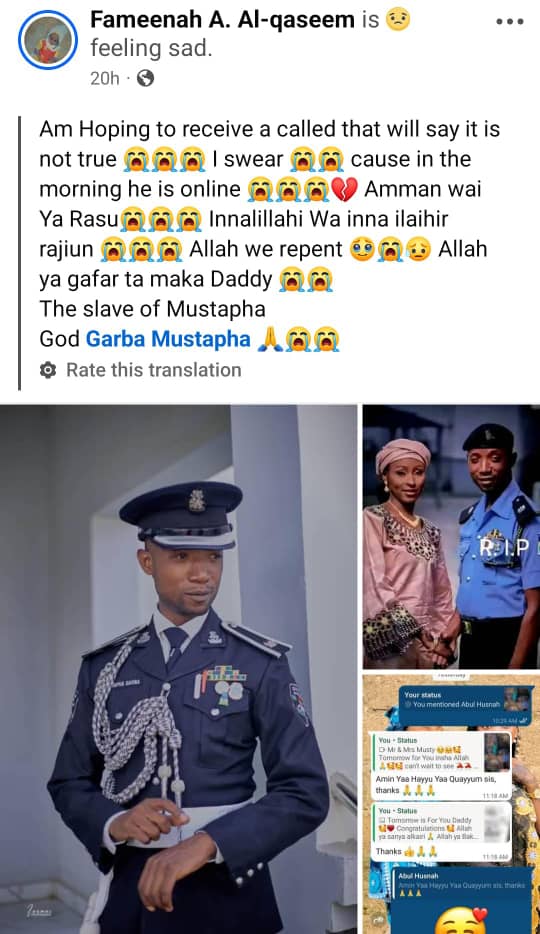Click the 'Innalillahi Wa inna ilaihir' post text
This screenshot has width=540, height=934.
coord(329,219)
